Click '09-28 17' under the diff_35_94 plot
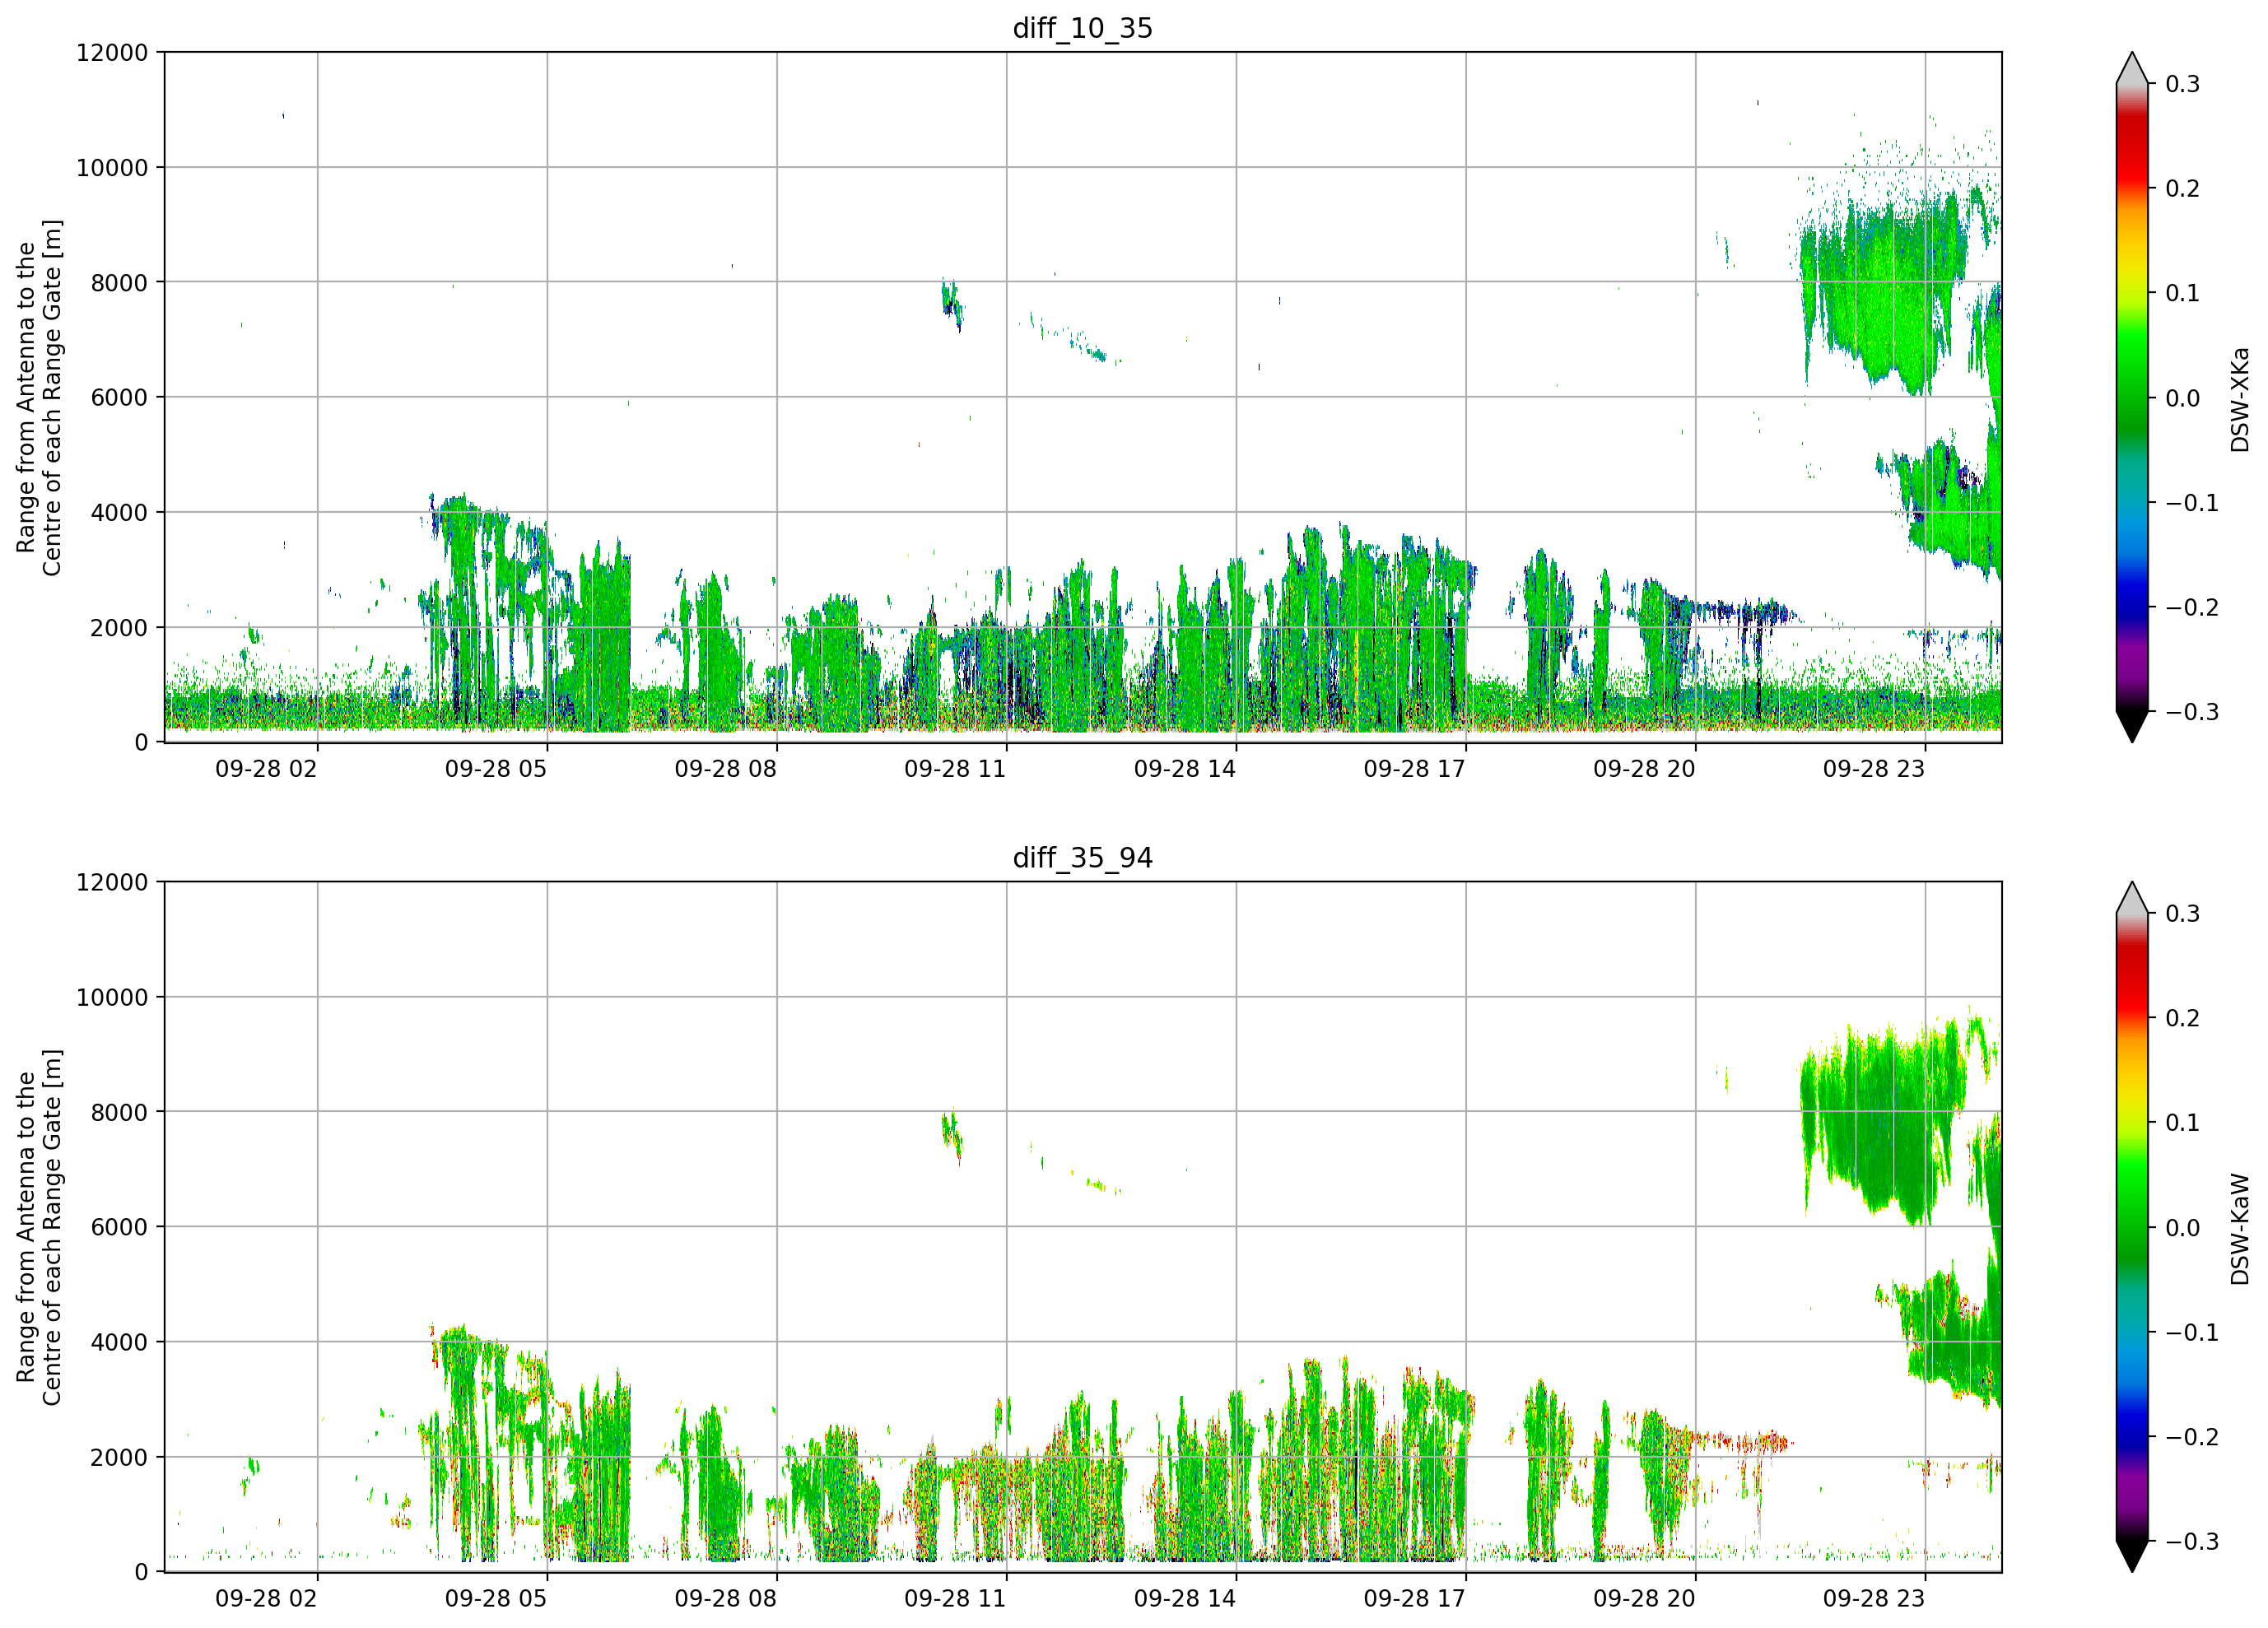Image resolution: width=2268 pixels, height=1628 pixels. 1414,1599
